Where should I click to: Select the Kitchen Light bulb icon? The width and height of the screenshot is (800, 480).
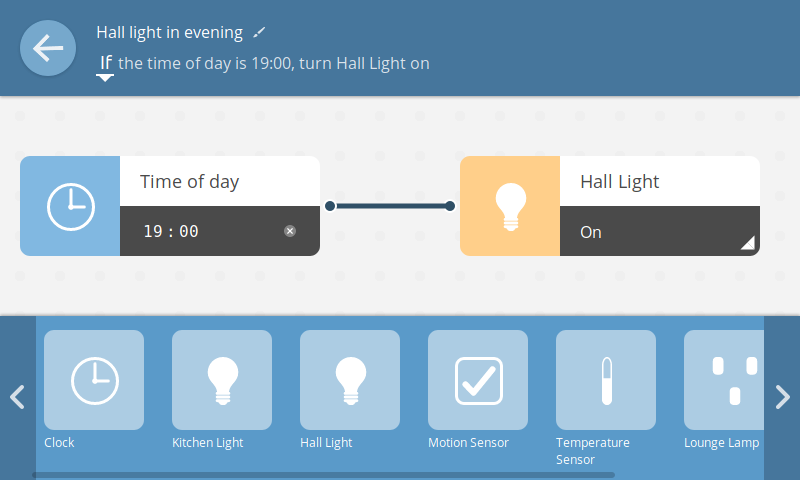click(x=222, y=380)
